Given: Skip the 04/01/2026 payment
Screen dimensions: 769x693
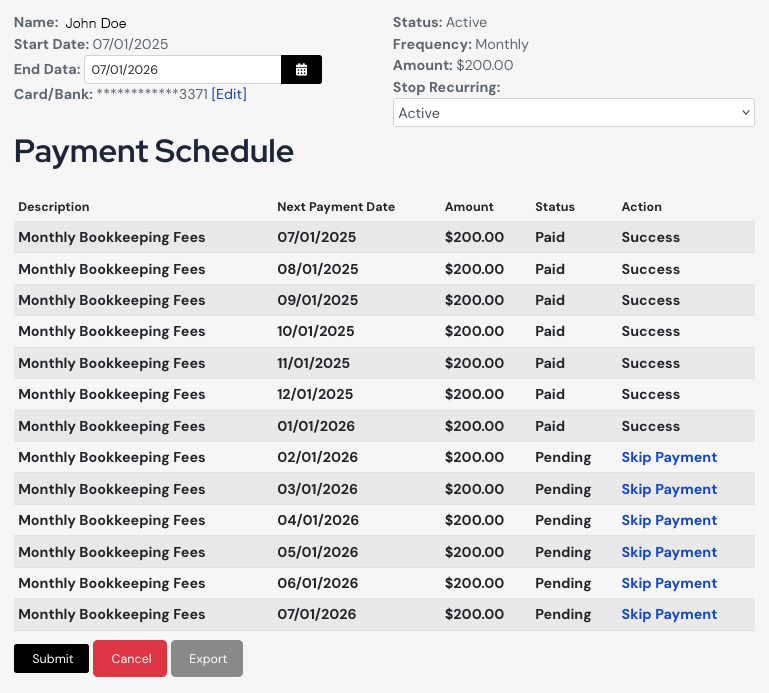Looking at the screenshot, I should click(669, 520).
